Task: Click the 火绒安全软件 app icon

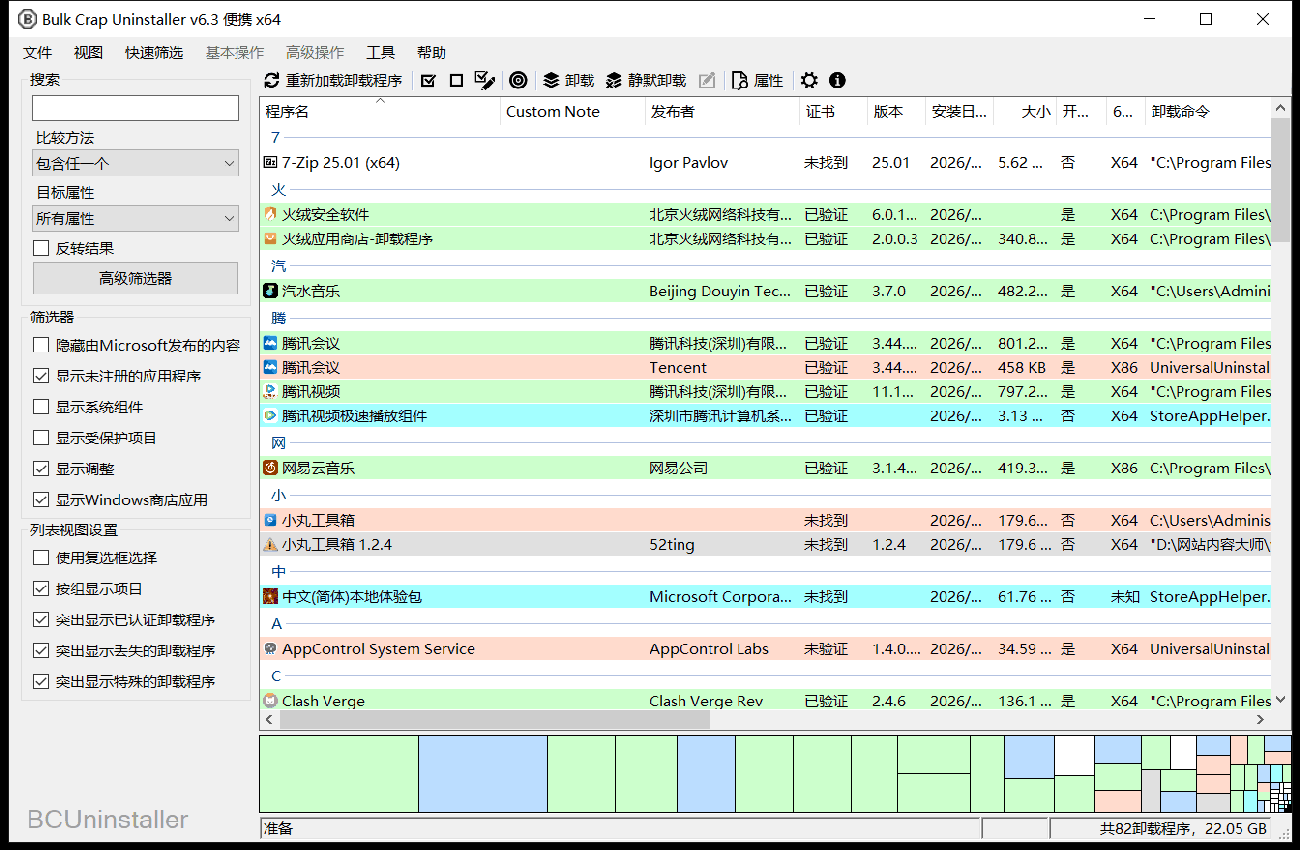Action: pyautogui.click(x=270, y=214)
